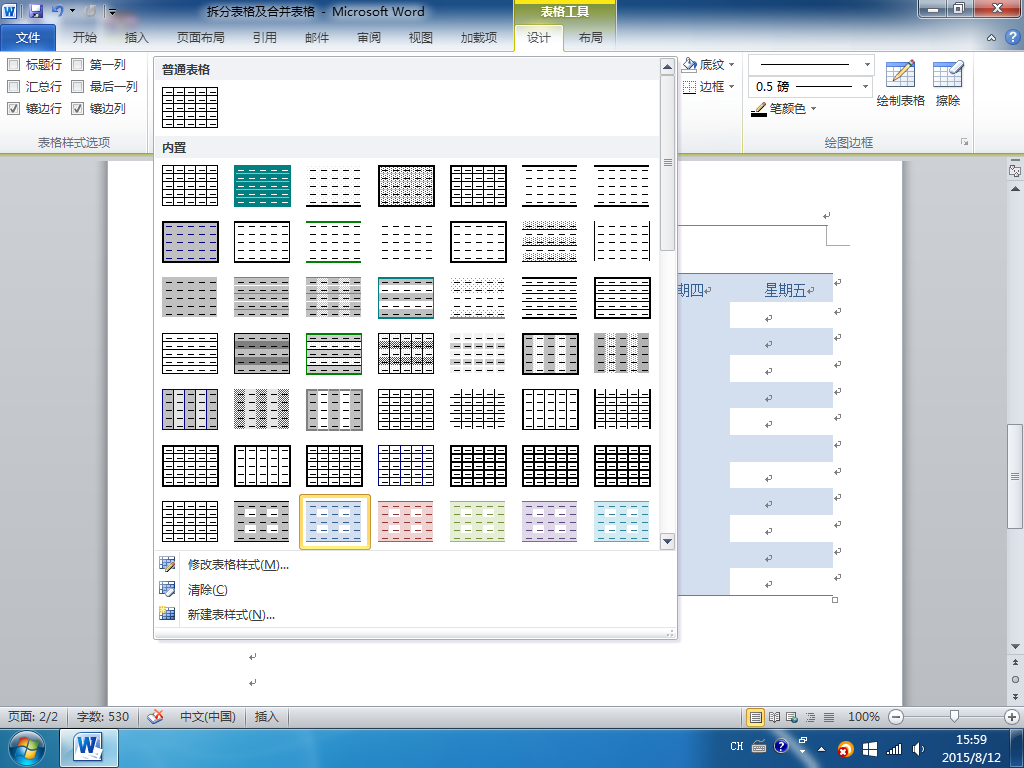The image size is (1024, 768).
Task: Open the Draw Borders dialog launcher
Action: (964, 142)
